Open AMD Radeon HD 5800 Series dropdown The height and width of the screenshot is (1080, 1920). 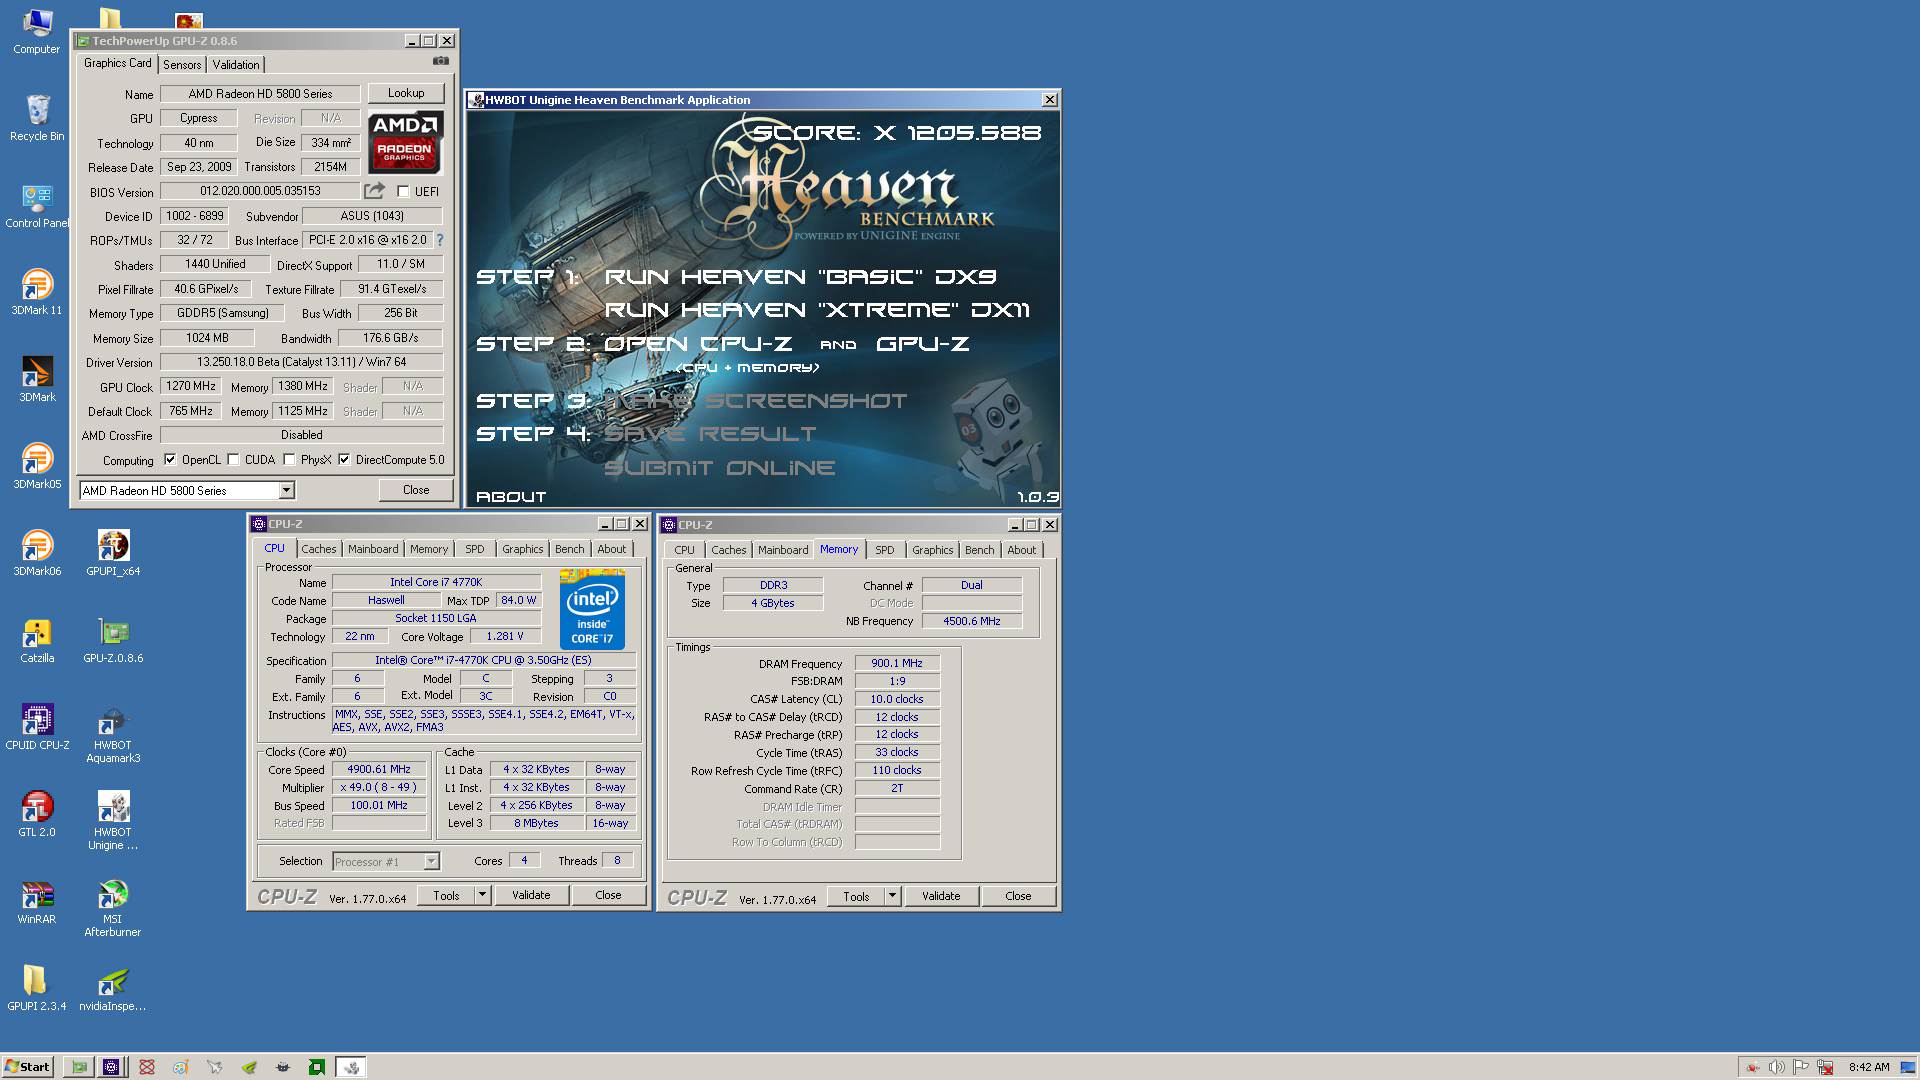[x=286, y=490]
